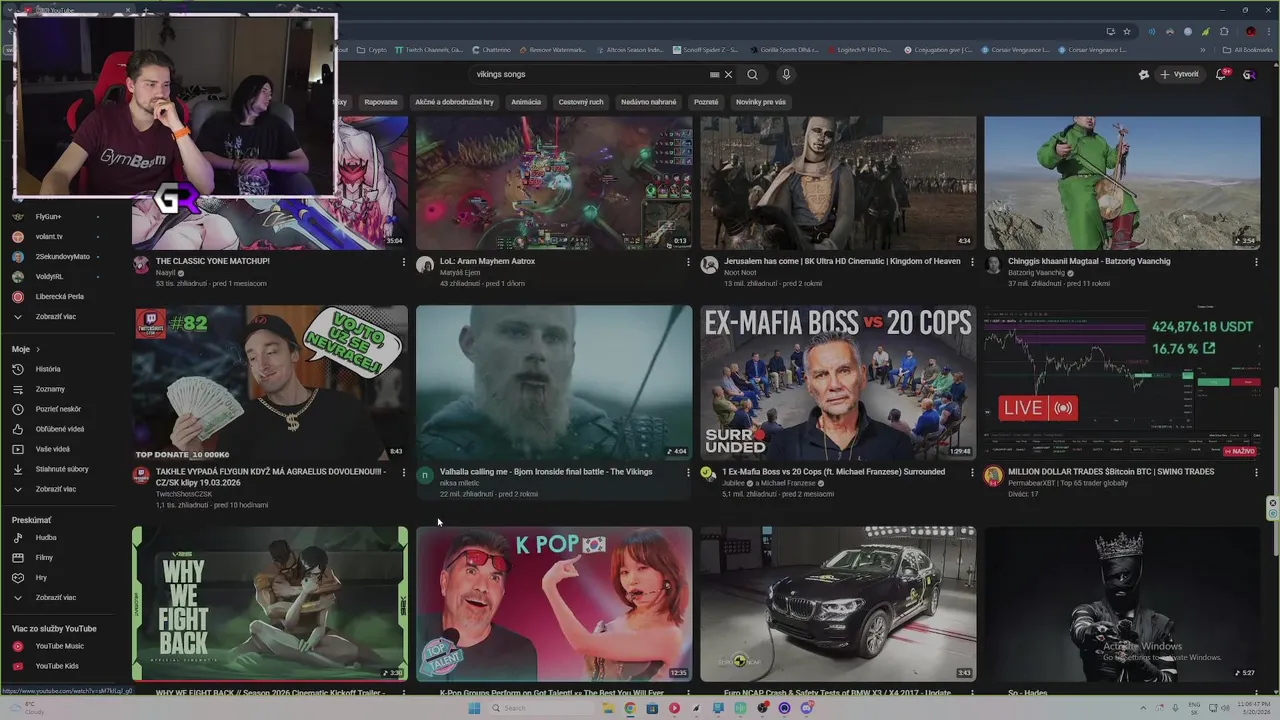The height and width of the screenshot is (720, 1280).
Task: Open options menu for Valhalla calling me video
Action: click(688, 472)
